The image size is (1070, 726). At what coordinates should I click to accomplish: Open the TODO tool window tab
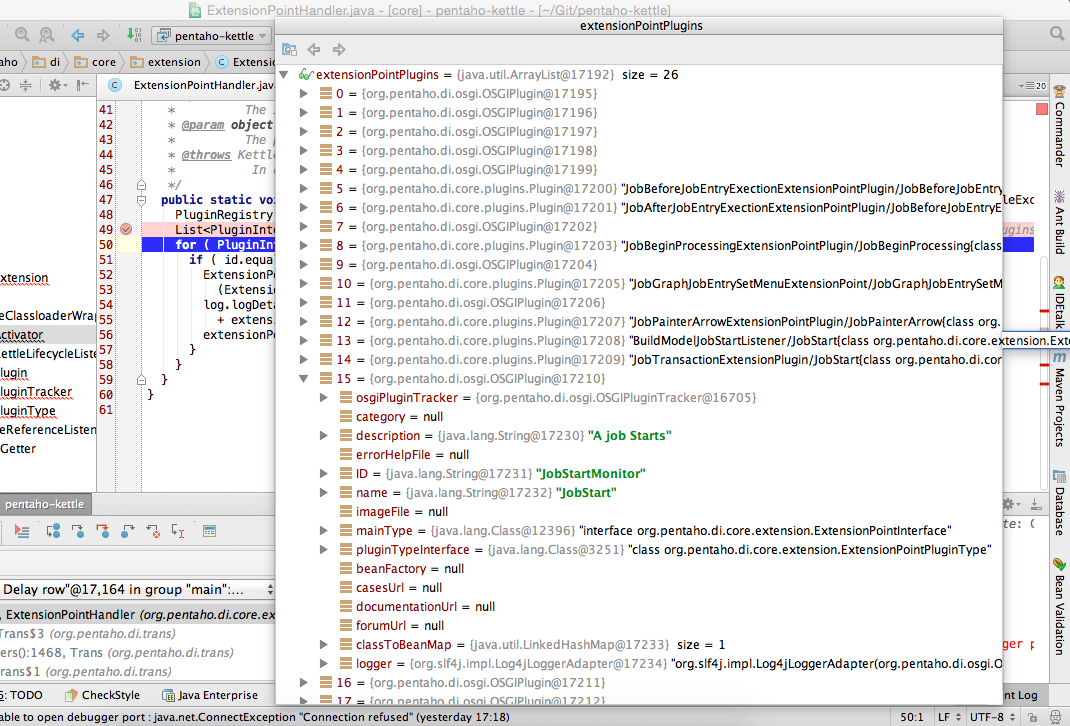coord(23,695)
